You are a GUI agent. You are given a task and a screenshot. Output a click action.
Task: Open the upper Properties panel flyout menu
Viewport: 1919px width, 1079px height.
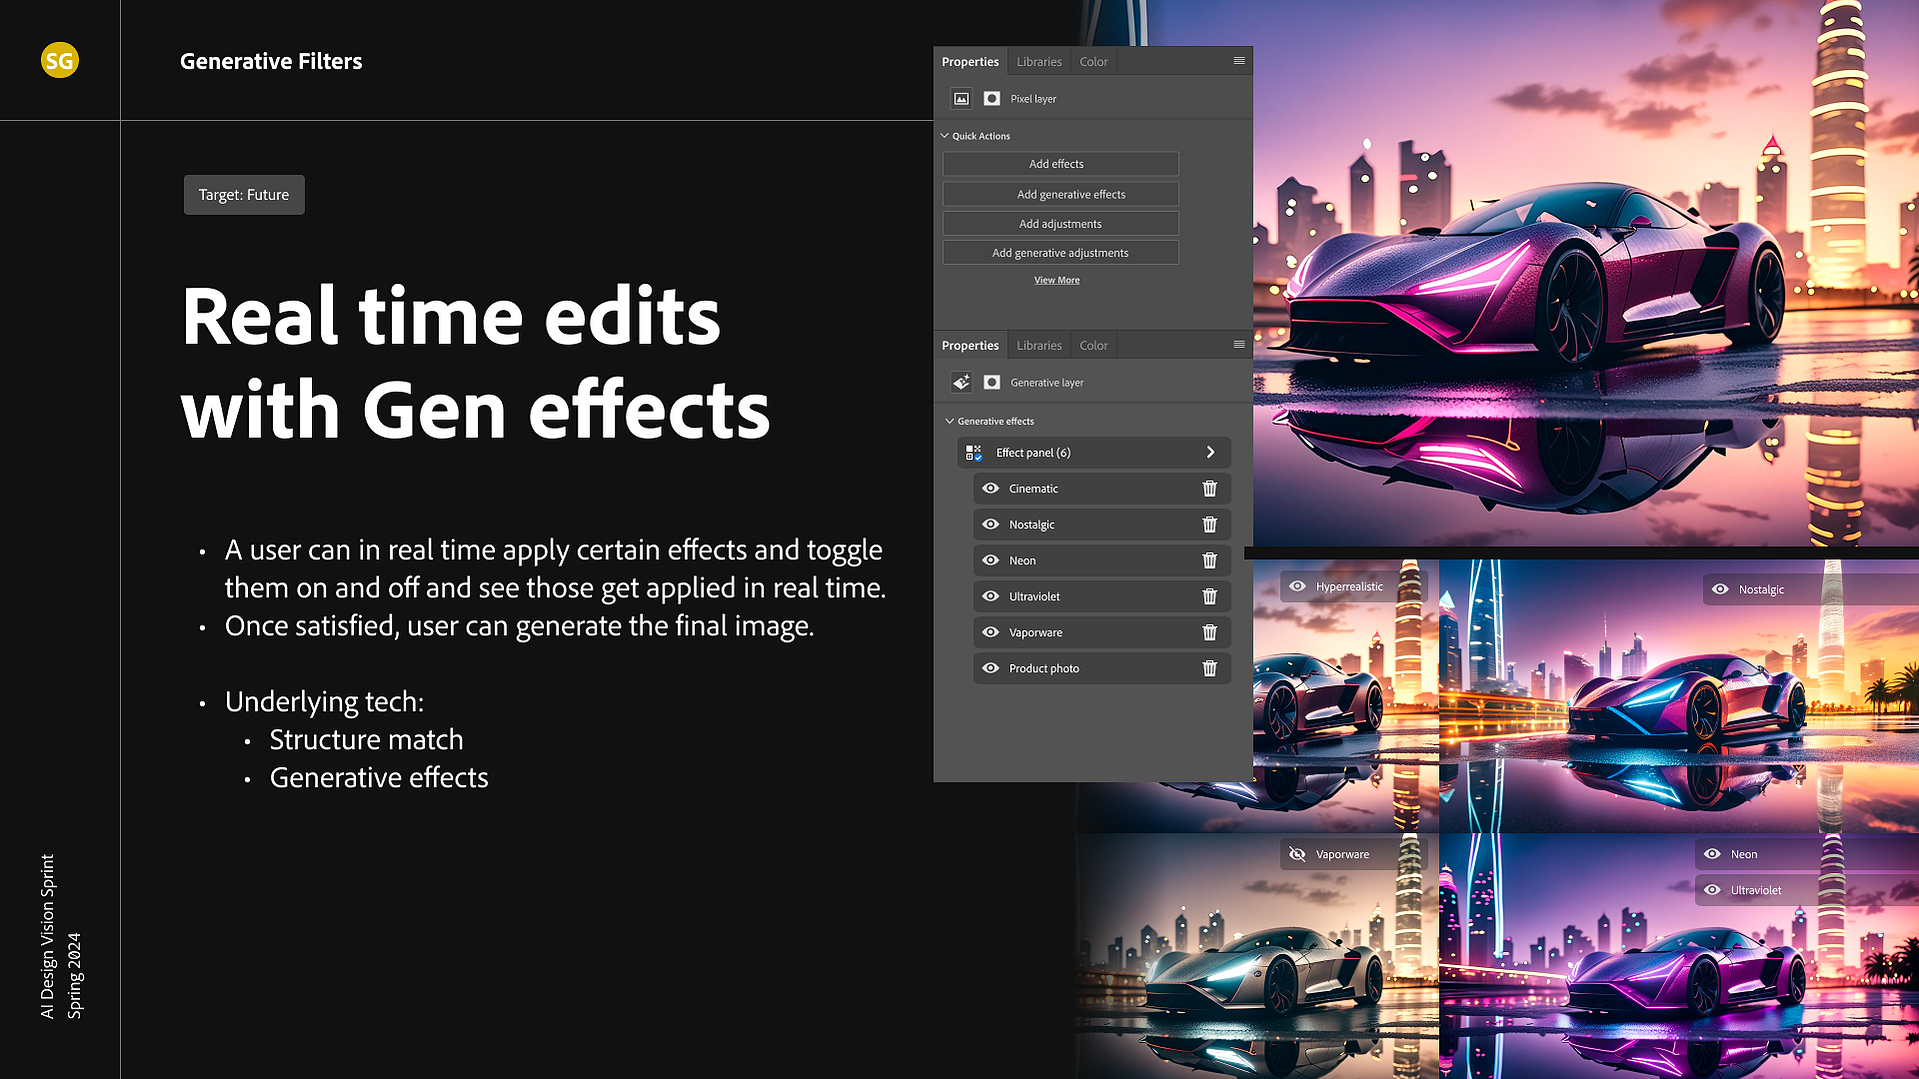[1239, 61]
